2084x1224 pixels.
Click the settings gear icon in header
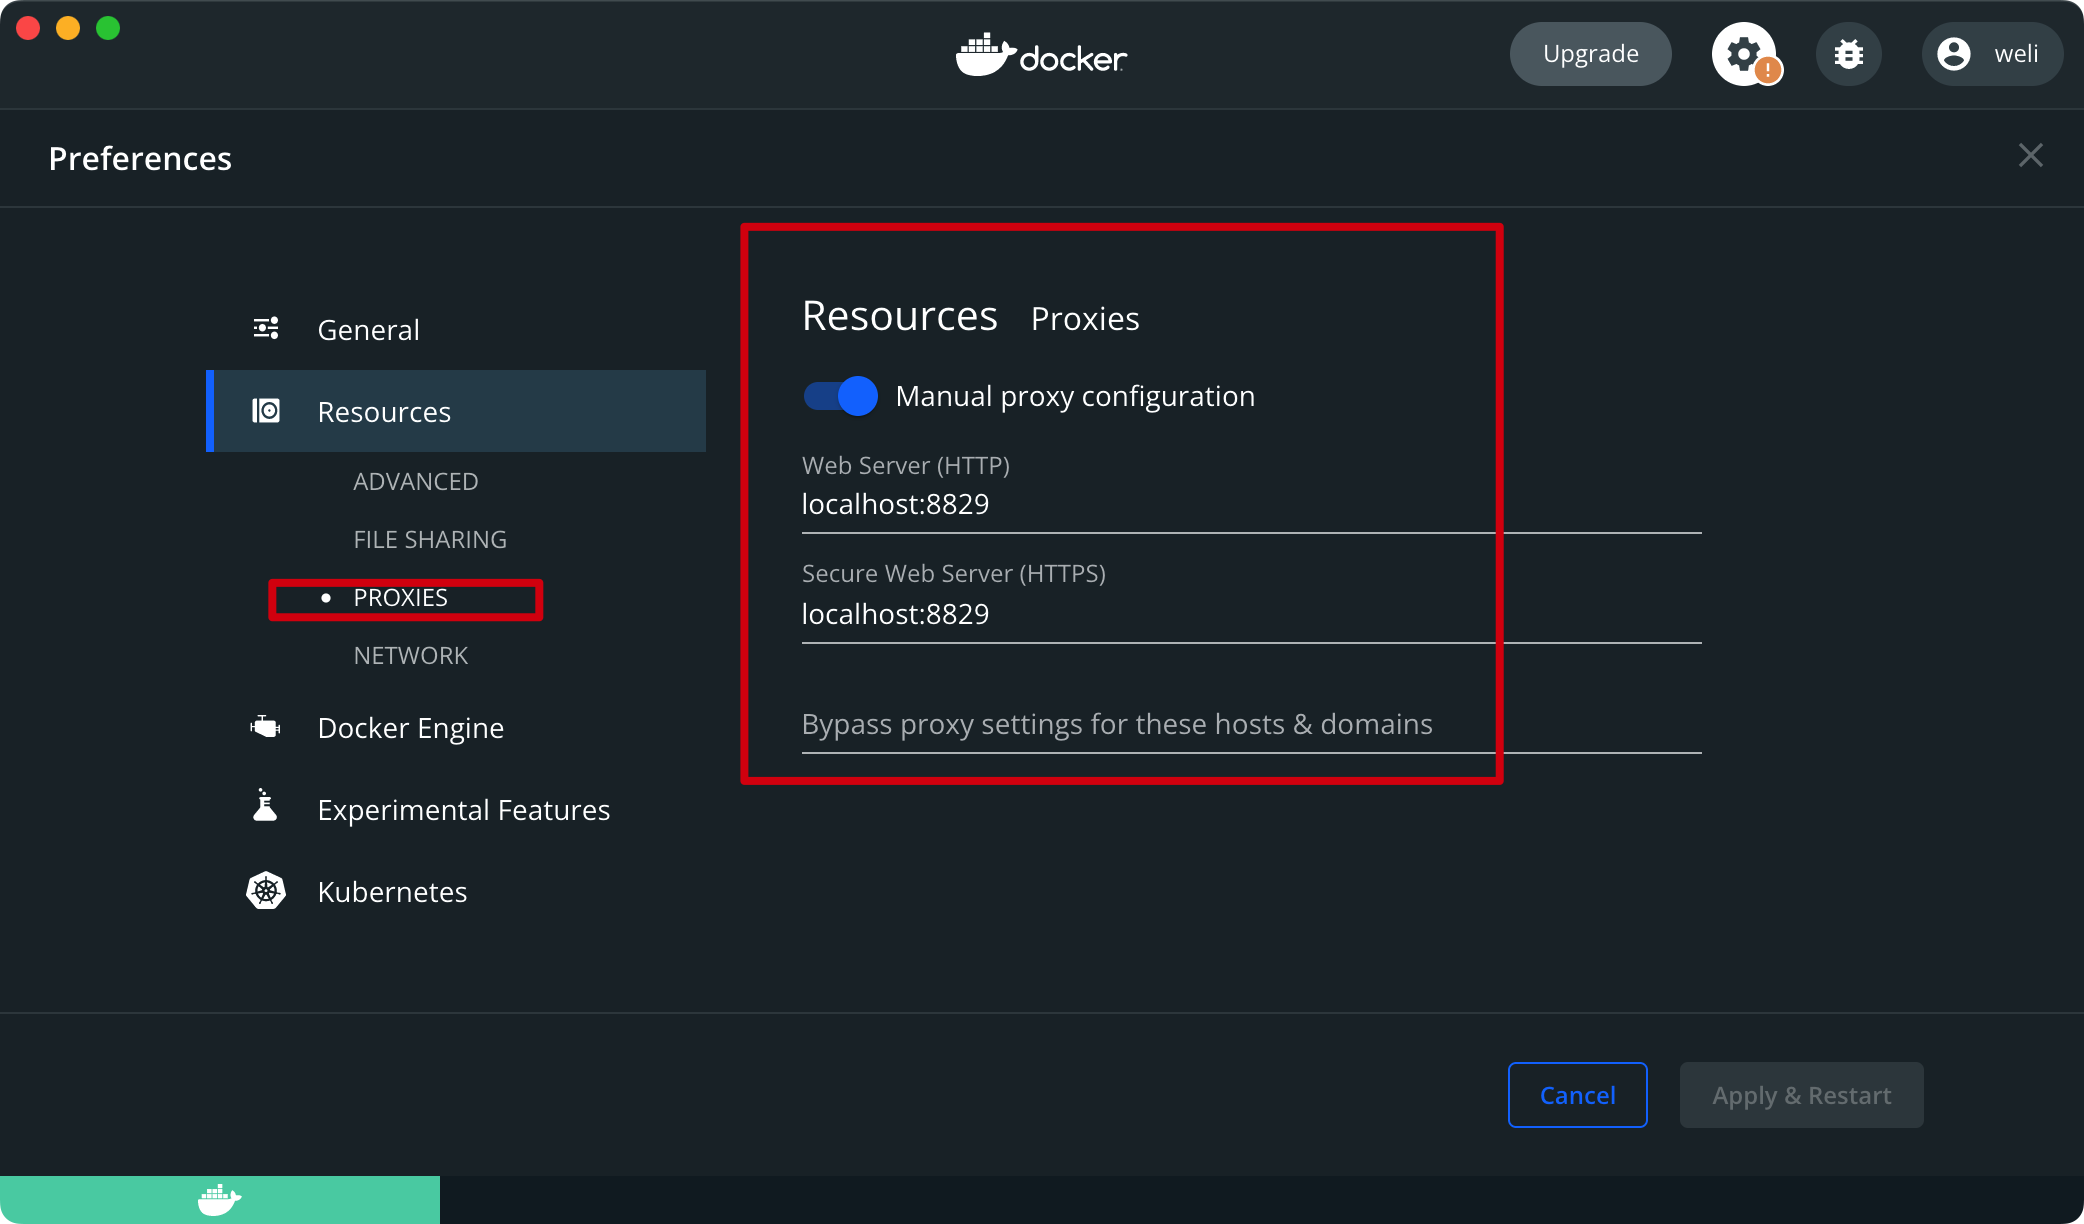[x=1743, y=54]
